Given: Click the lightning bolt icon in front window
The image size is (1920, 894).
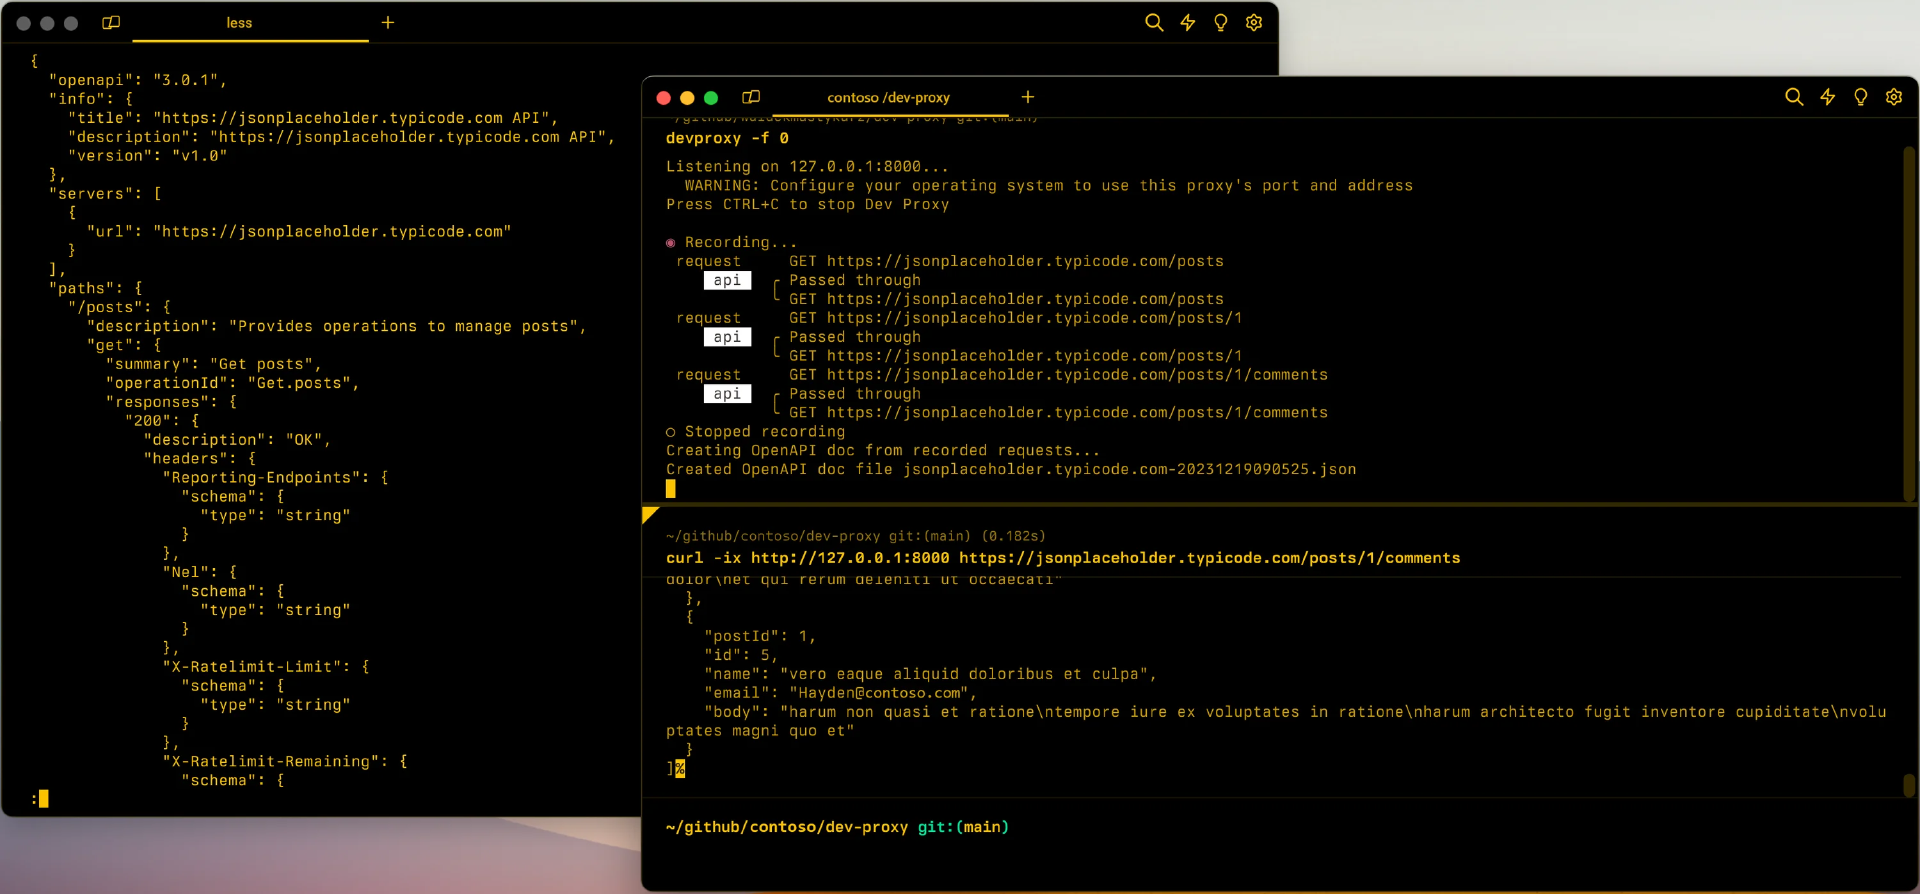Looking at the screenshot, I should [x=1827, y=97].
